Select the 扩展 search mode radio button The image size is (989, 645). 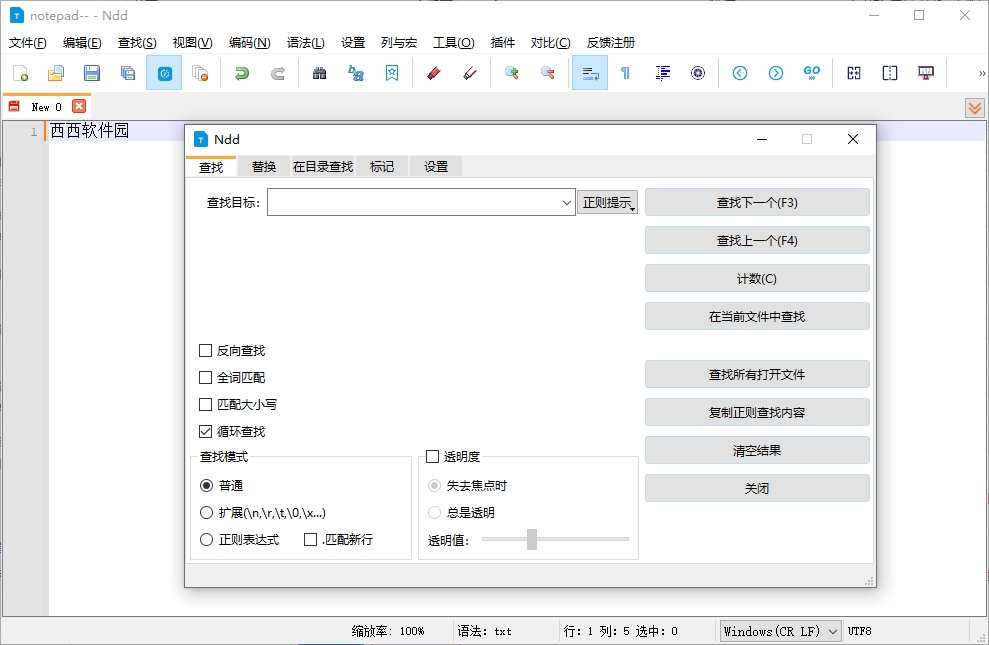[x=206, y=513]
